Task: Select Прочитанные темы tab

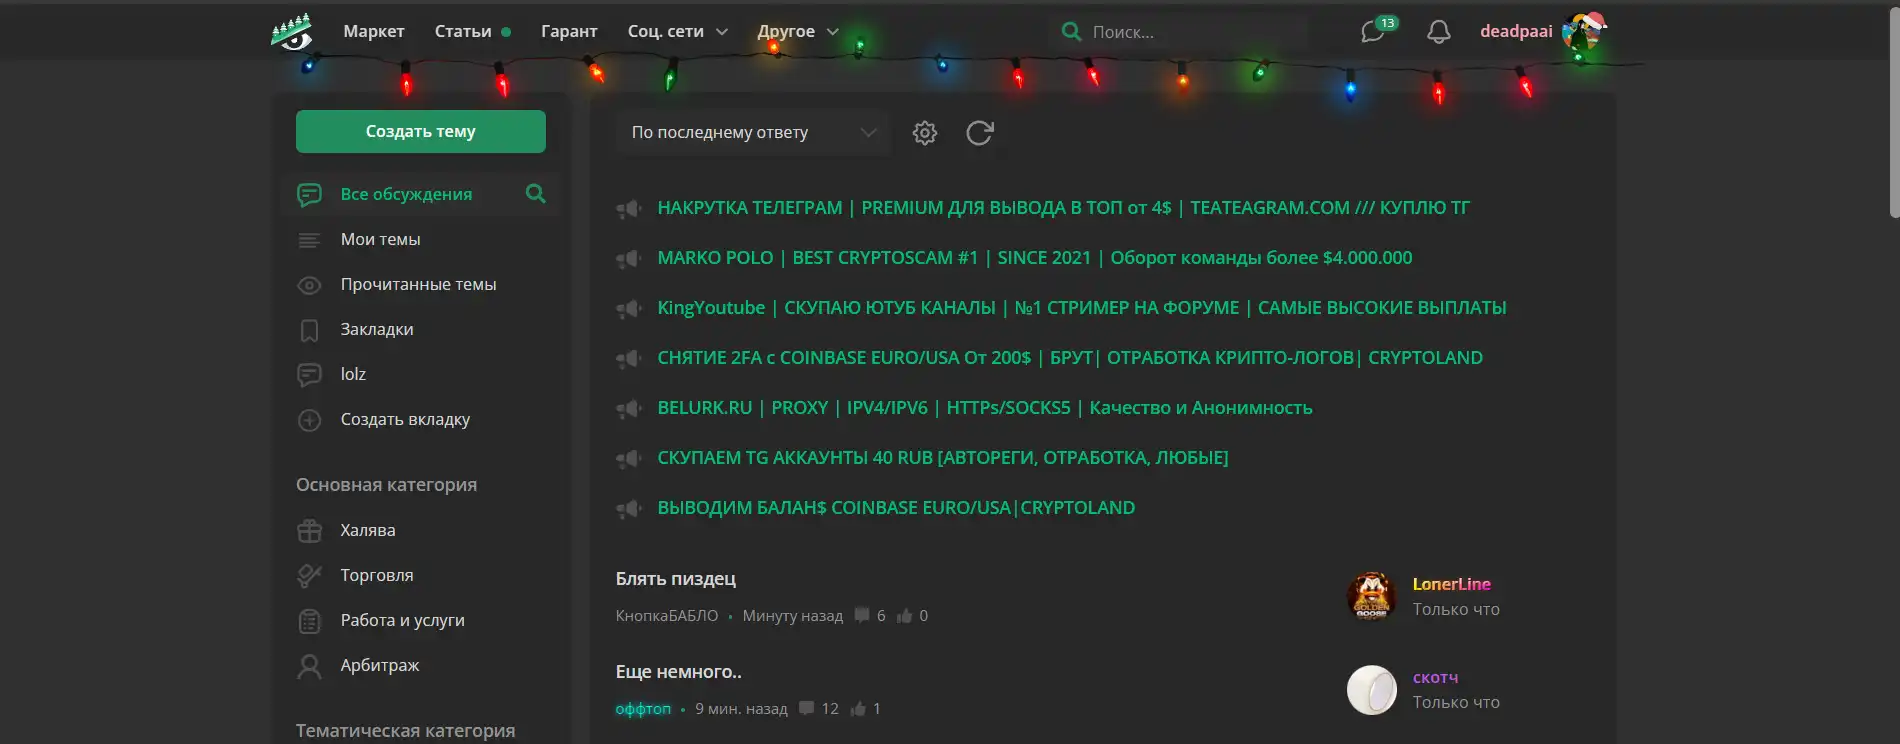Action: click(418, 285)
